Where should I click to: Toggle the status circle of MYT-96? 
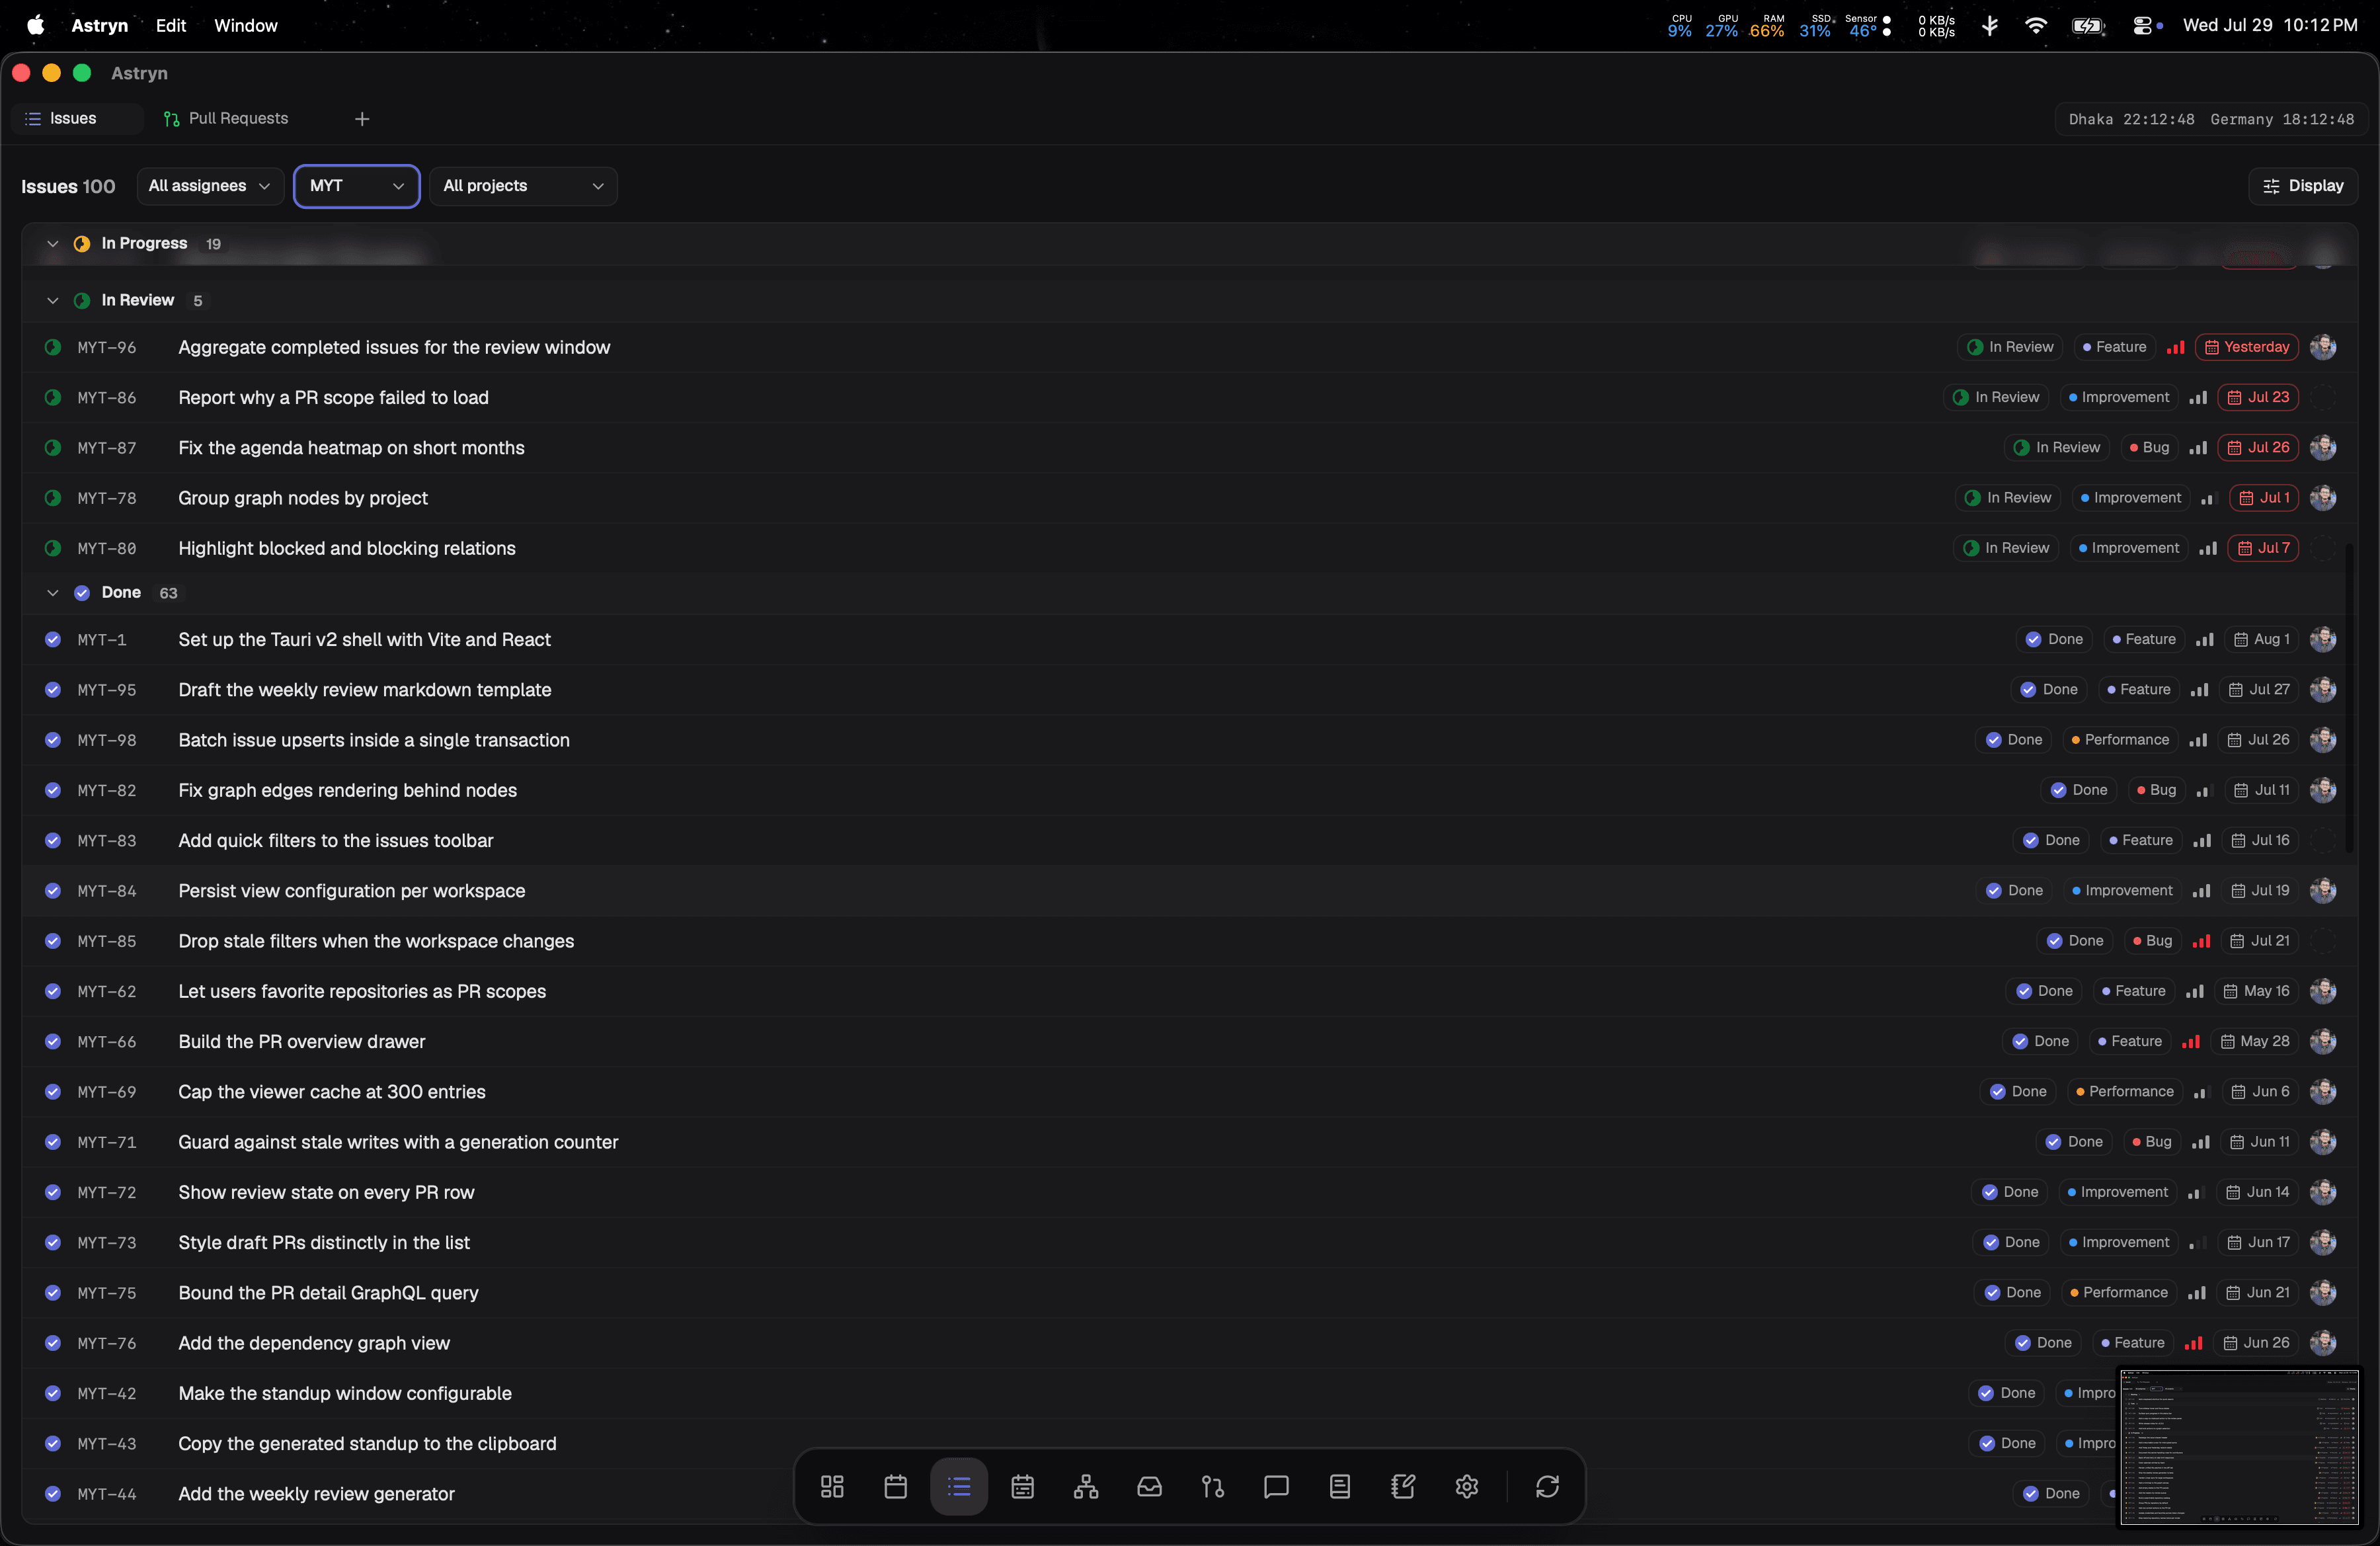53,347
